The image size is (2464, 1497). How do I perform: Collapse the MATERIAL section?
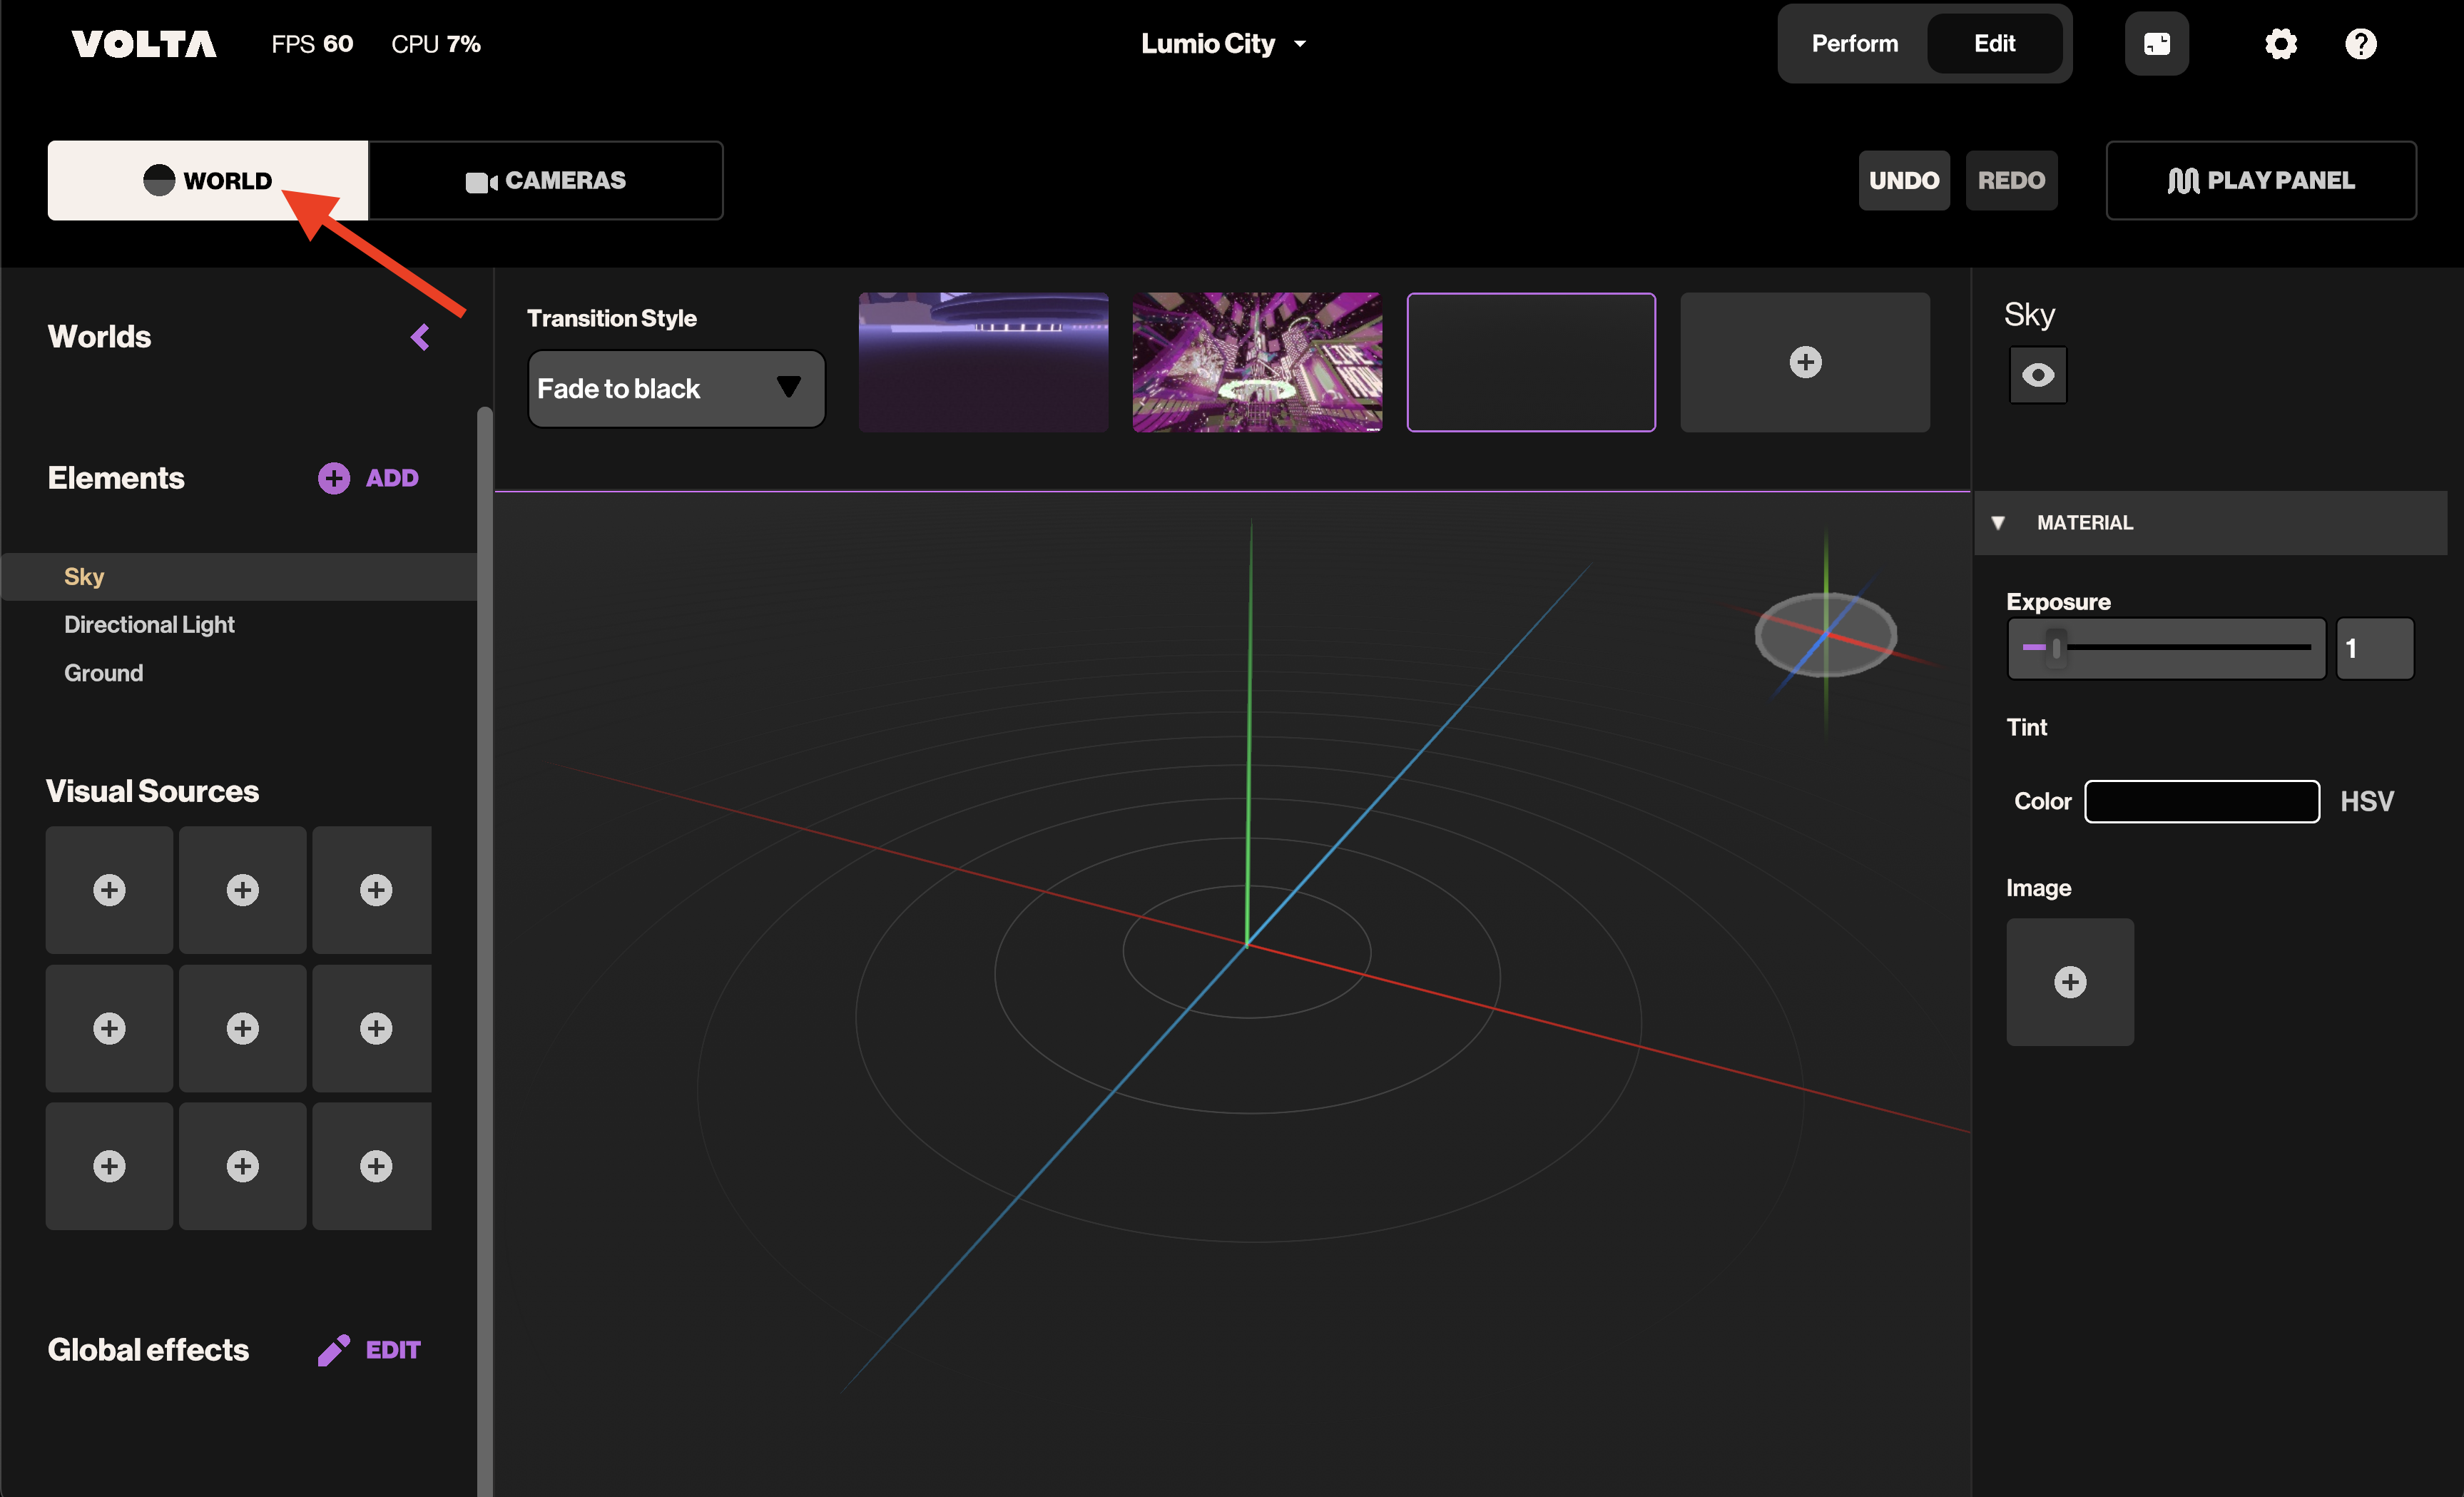[x=1997, y=523]
